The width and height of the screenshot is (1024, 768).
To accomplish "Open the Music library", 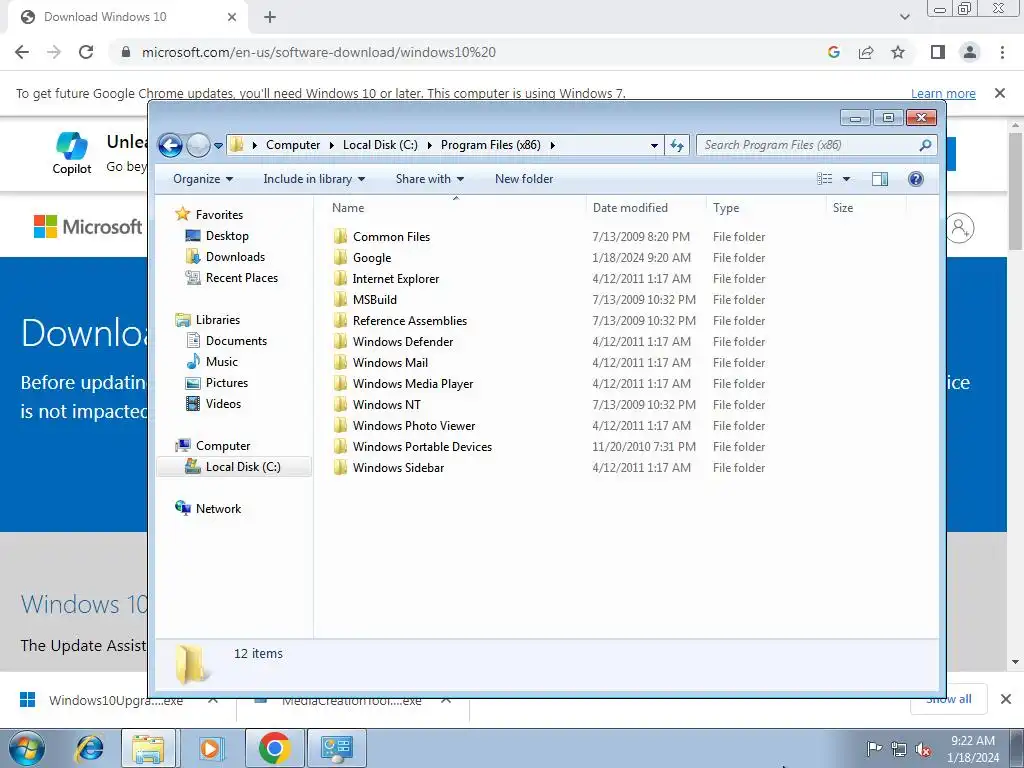I will 221,362.
